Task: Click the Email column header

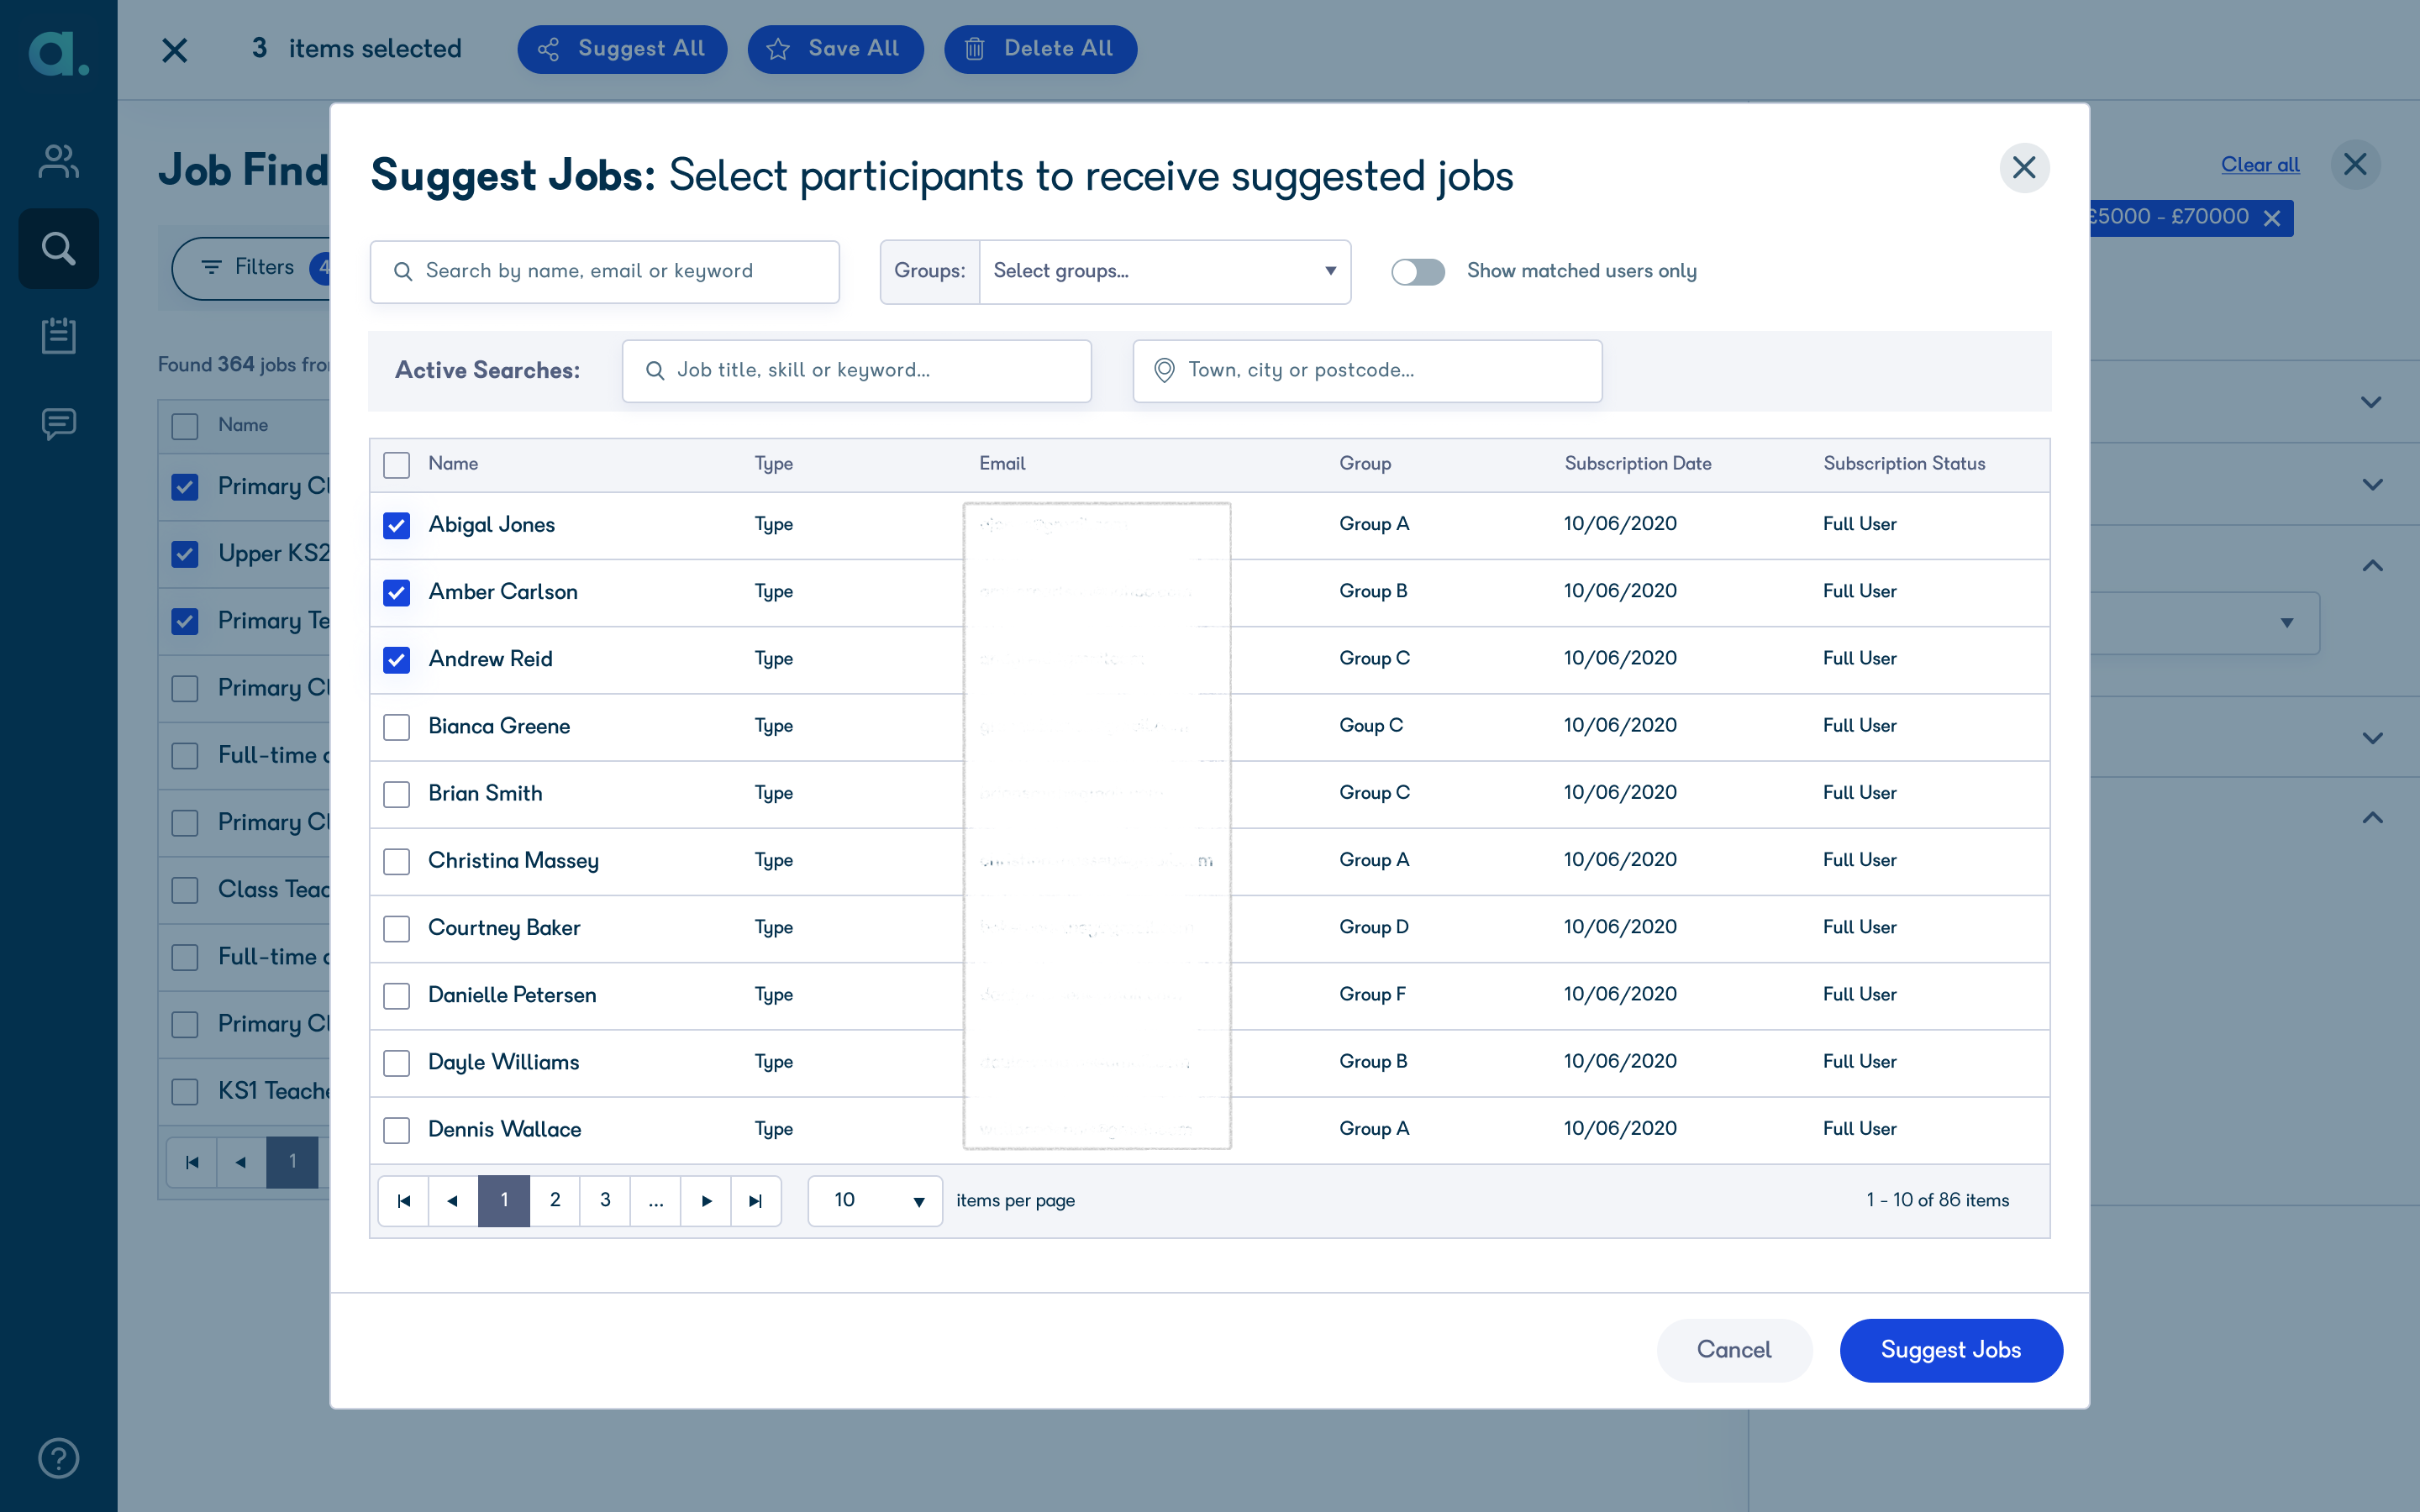Action: (x=1002, y=464)
